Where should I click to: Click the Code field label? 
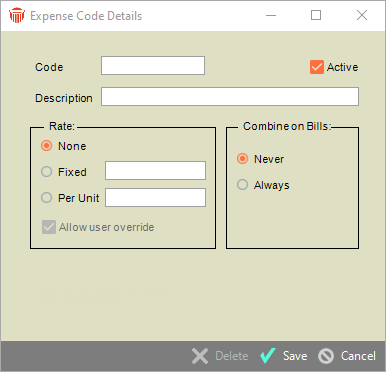pyautogui.click(x=49, y=67)
